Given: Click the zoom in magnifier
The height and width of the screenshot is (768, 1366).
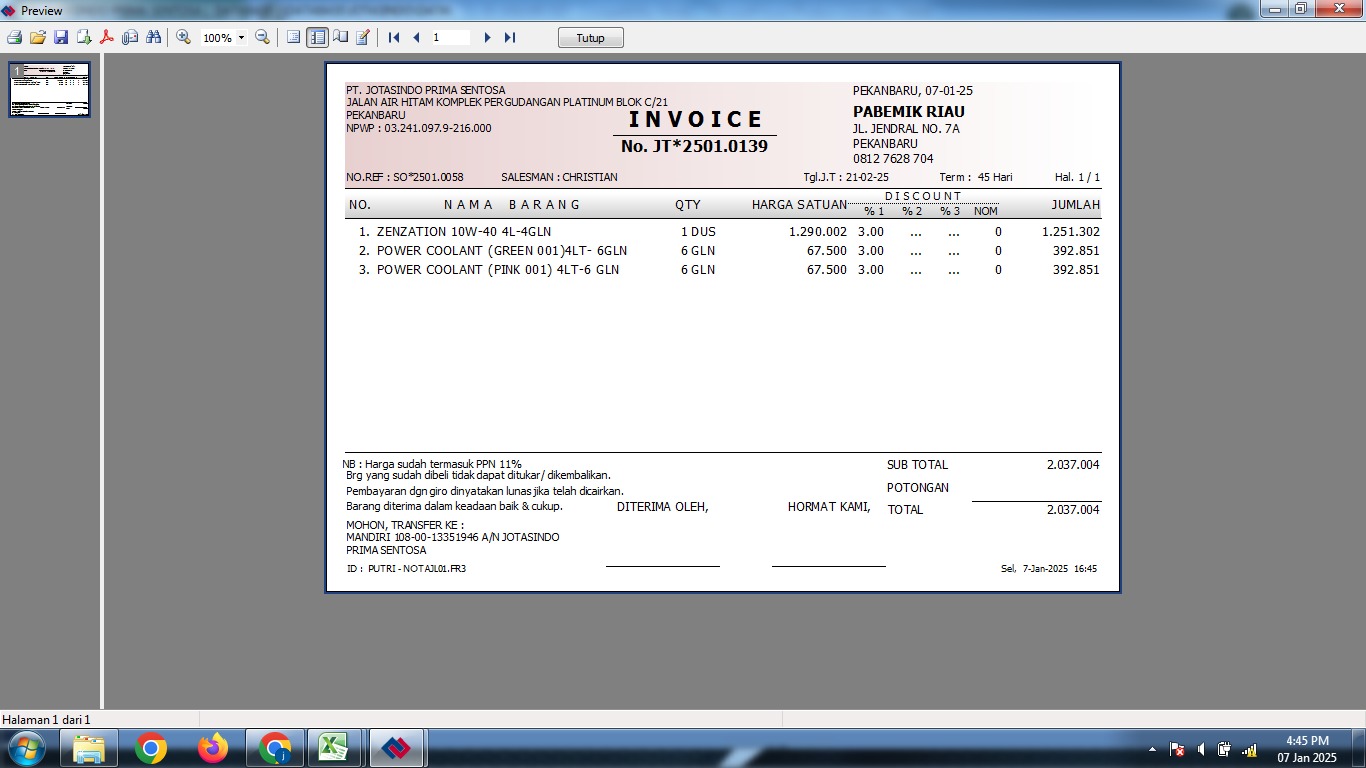Looking at the screenshot, I should click(183, 37).
